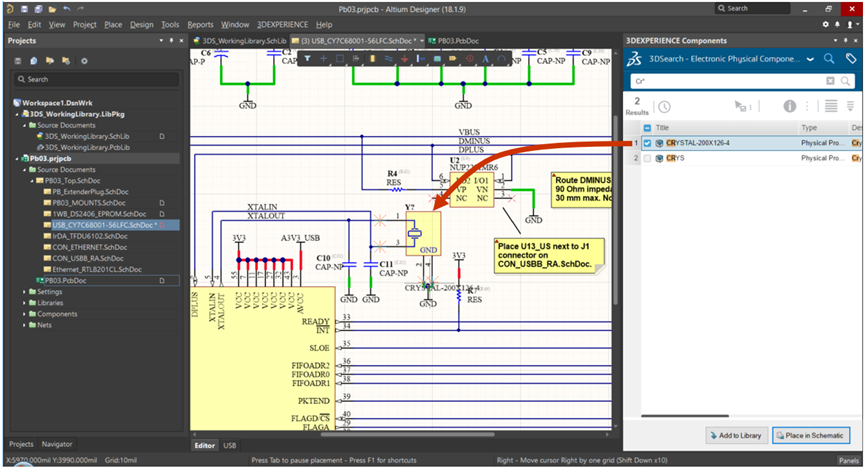The height and width of the screenshot is (468, 865).
Task: Click the Undo arrow in title bar
Action: pos(67,9)
